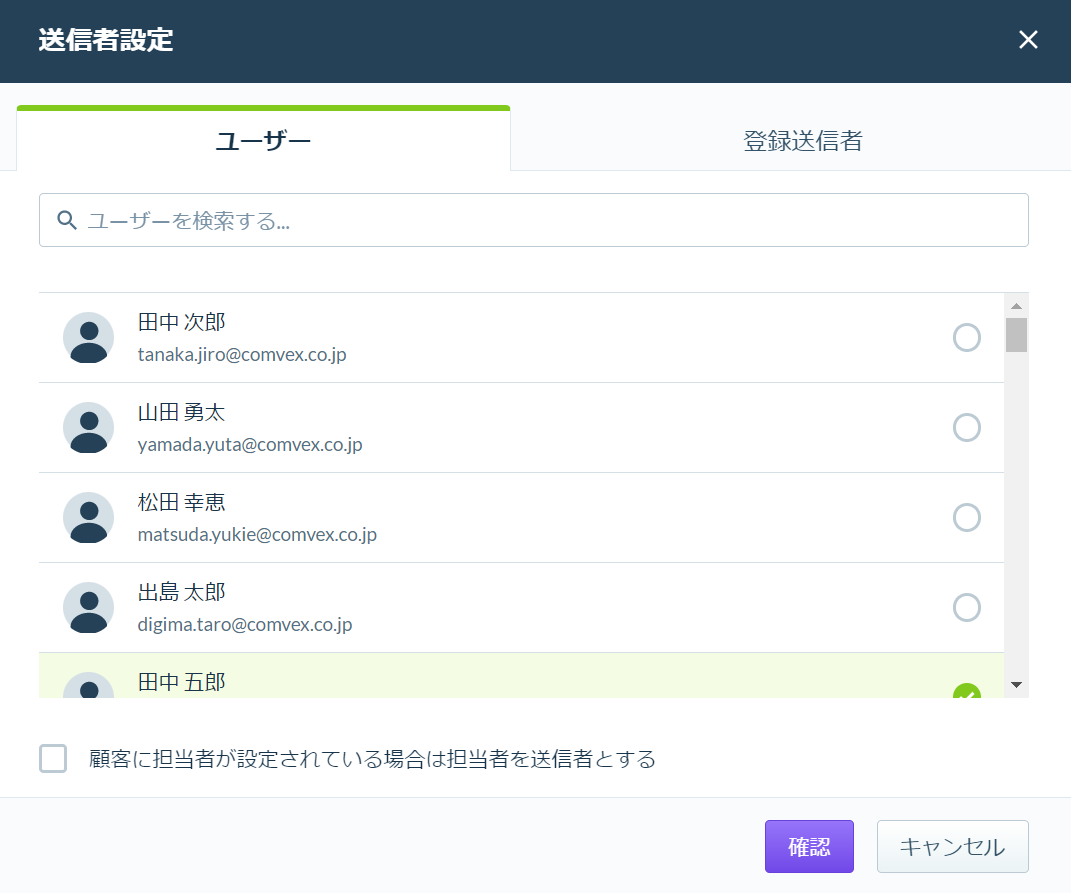This screenshot has width=1071, height=893.
Task: Click the 確認 button
Action: click(x=809, y=847)
